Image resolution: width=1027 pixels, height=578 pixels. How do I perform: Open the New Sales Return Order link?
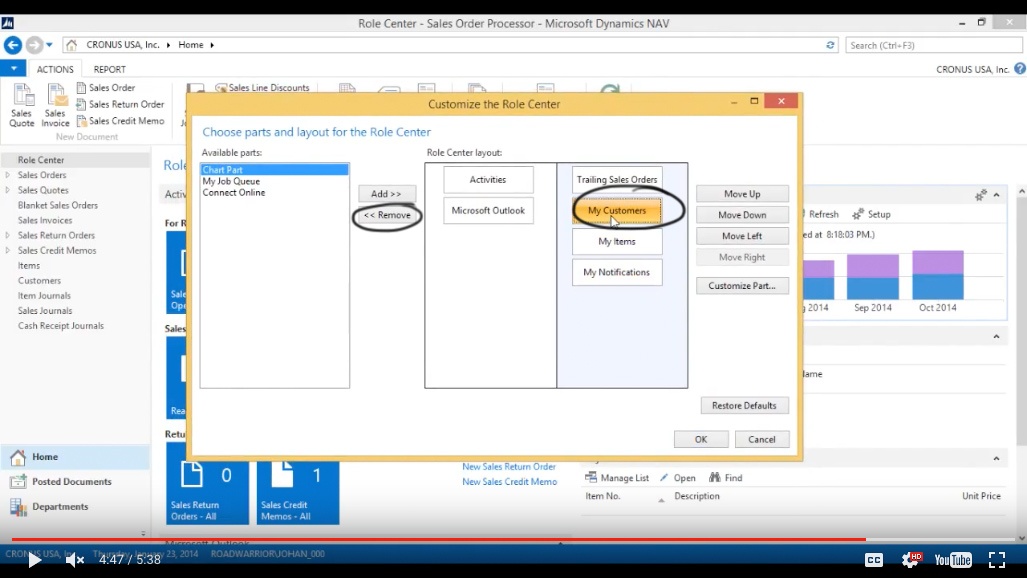pos(509,467)
